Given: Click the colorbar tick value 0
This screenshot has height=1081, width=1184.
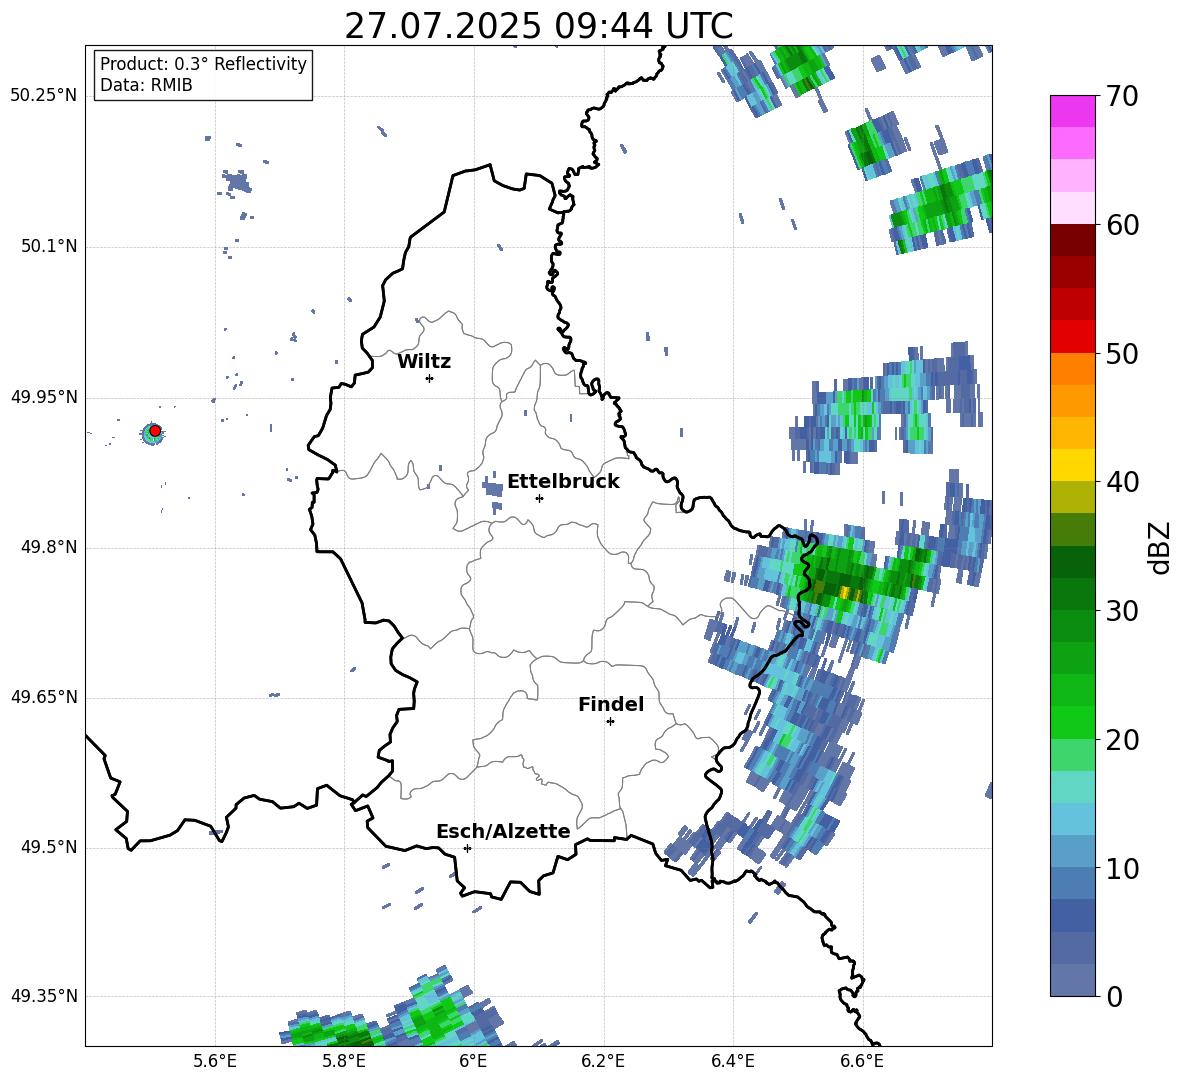Looking at the screenshot, I should point(1114,996).
